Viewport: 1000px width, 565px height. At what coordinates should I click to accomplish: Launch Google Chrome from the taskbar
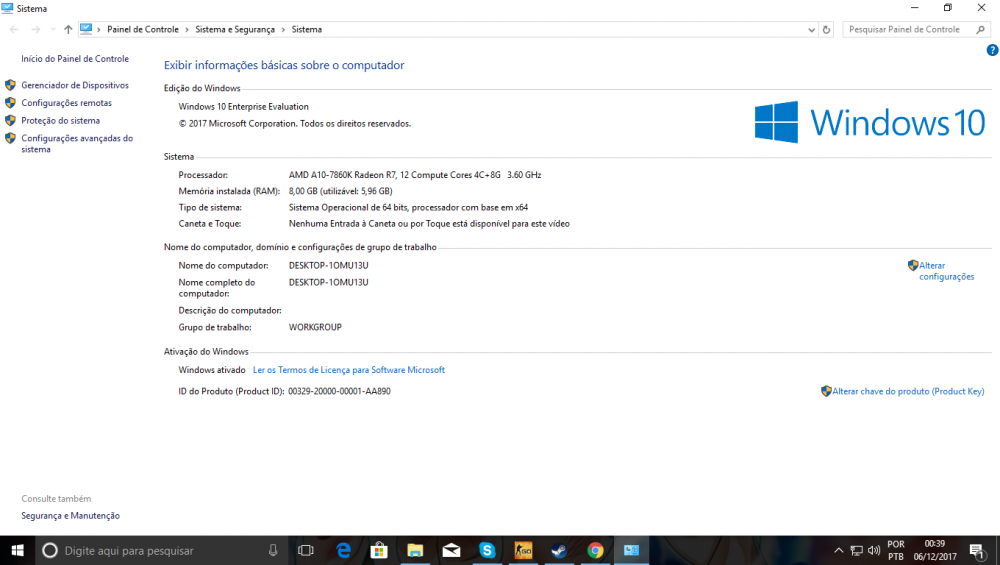tap(595, 550)
